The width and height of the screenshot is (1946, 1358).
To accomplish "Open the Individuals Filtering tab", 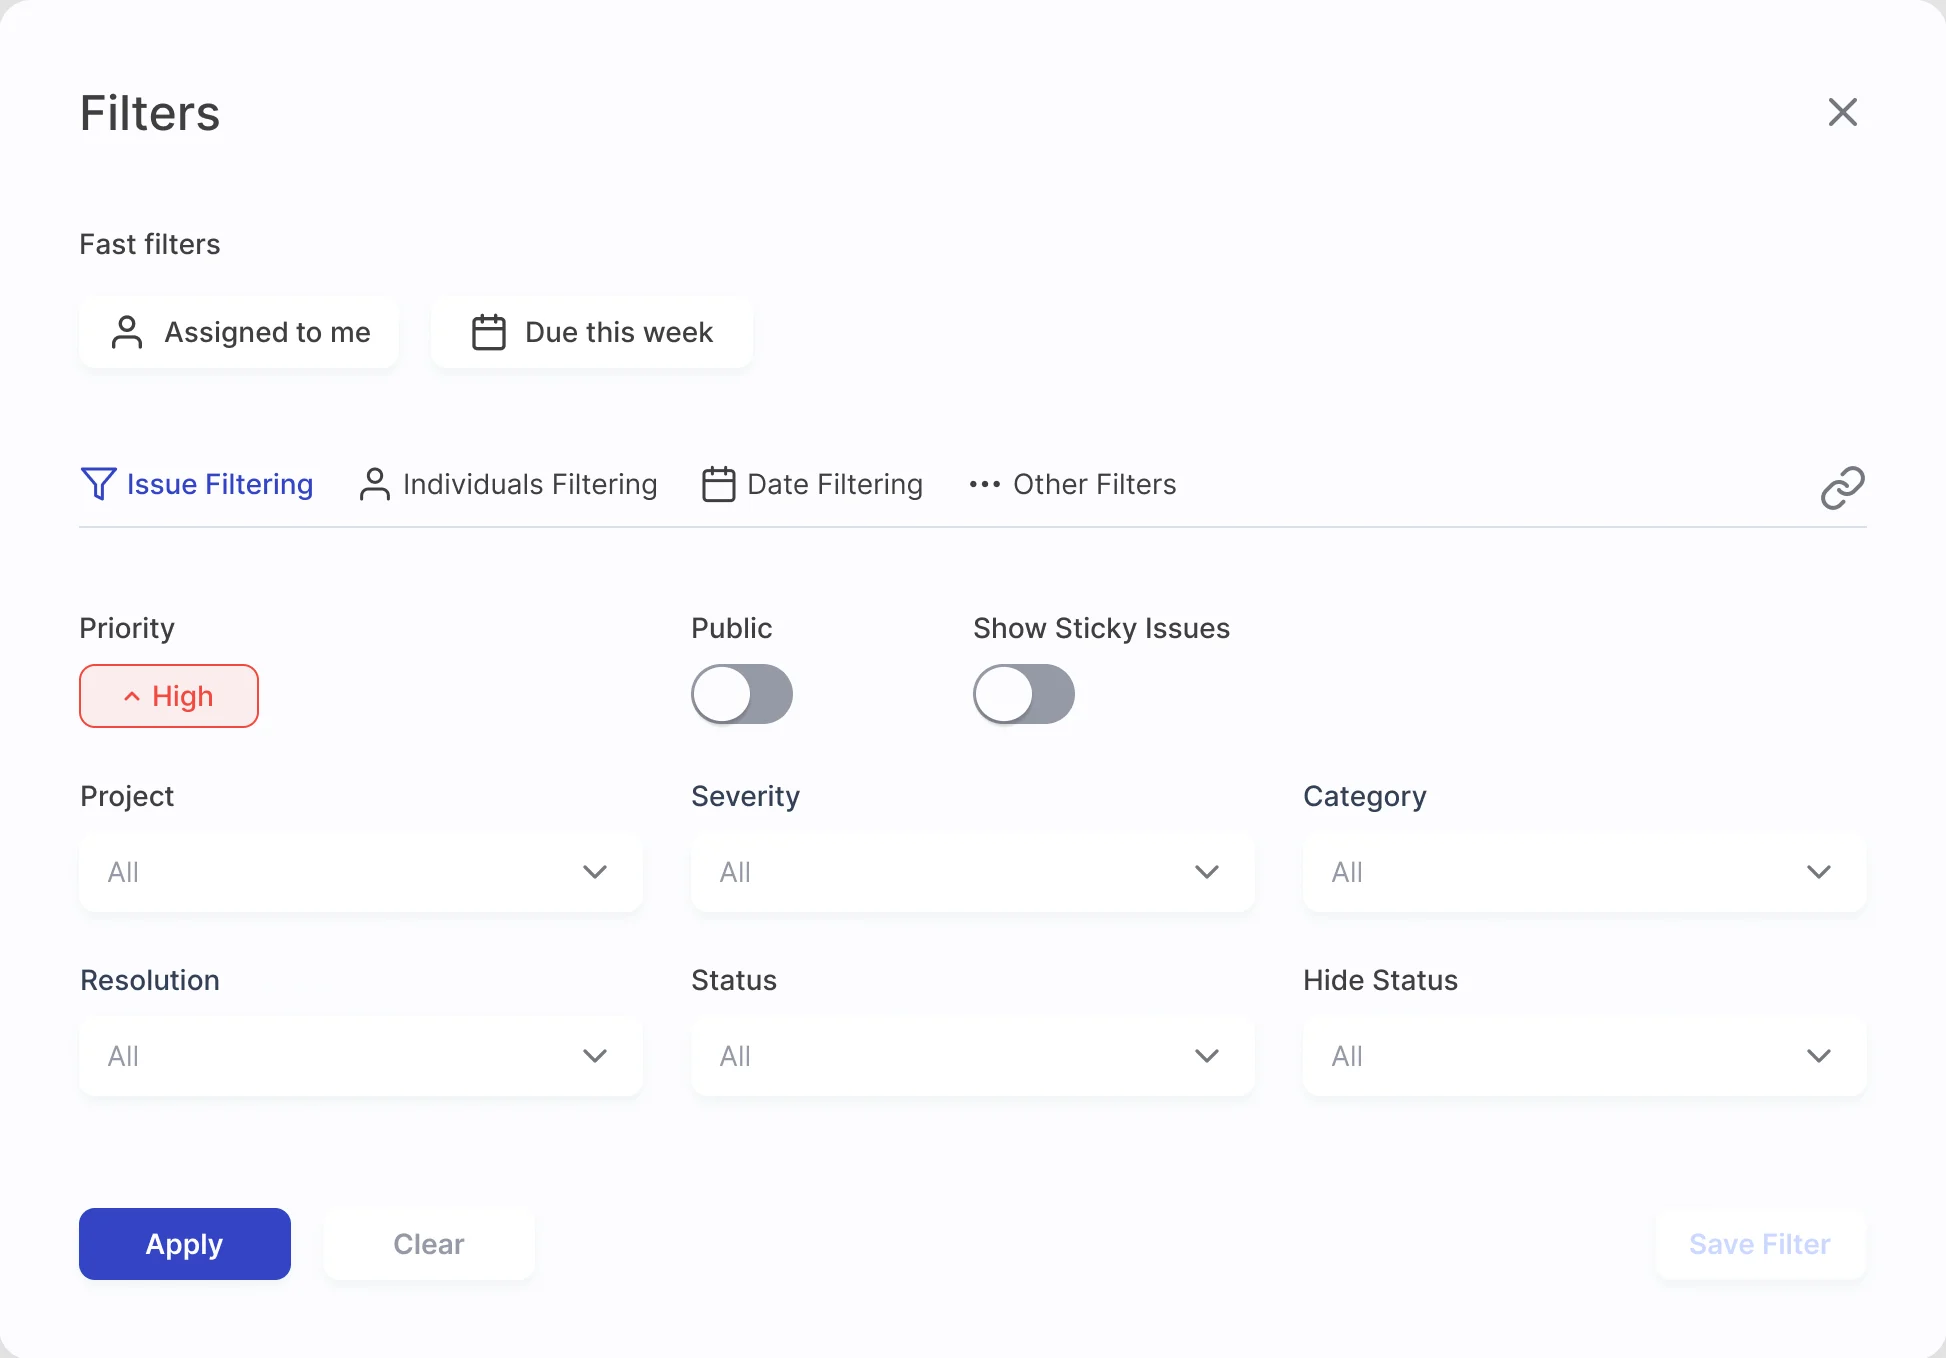I will (508, 484).
